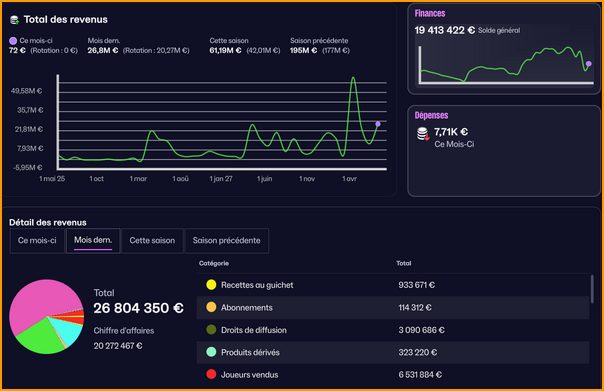Click the 3 090 686 € value
The width and height of the screenshot is (604, 391).
[x=421, y=330]
